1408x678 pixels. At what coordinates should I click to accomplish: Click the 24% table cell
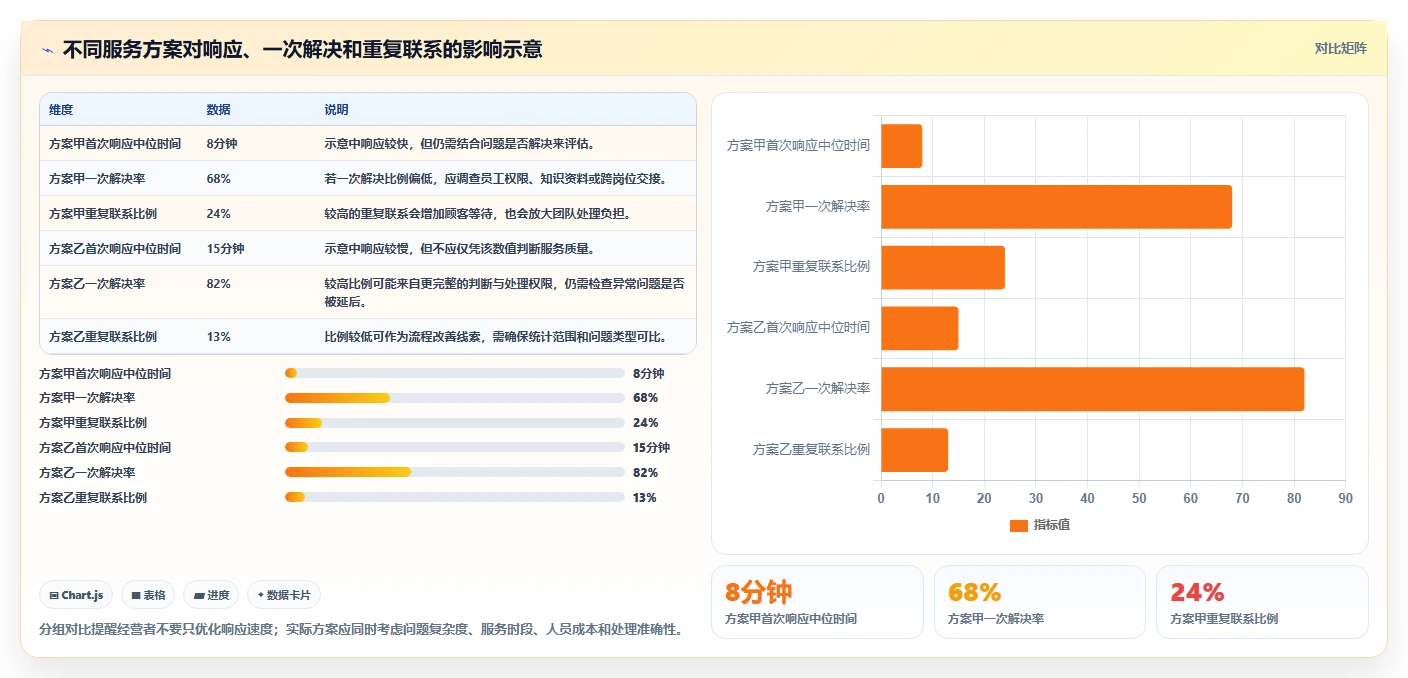[219, 213]
